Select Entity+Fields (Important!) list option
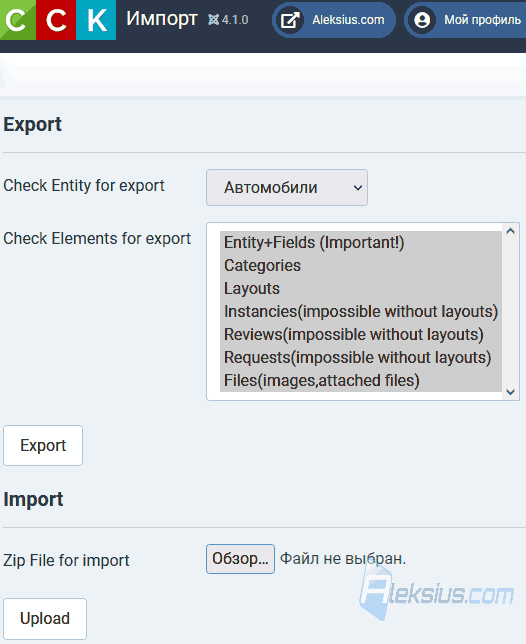 coord(361,242)
